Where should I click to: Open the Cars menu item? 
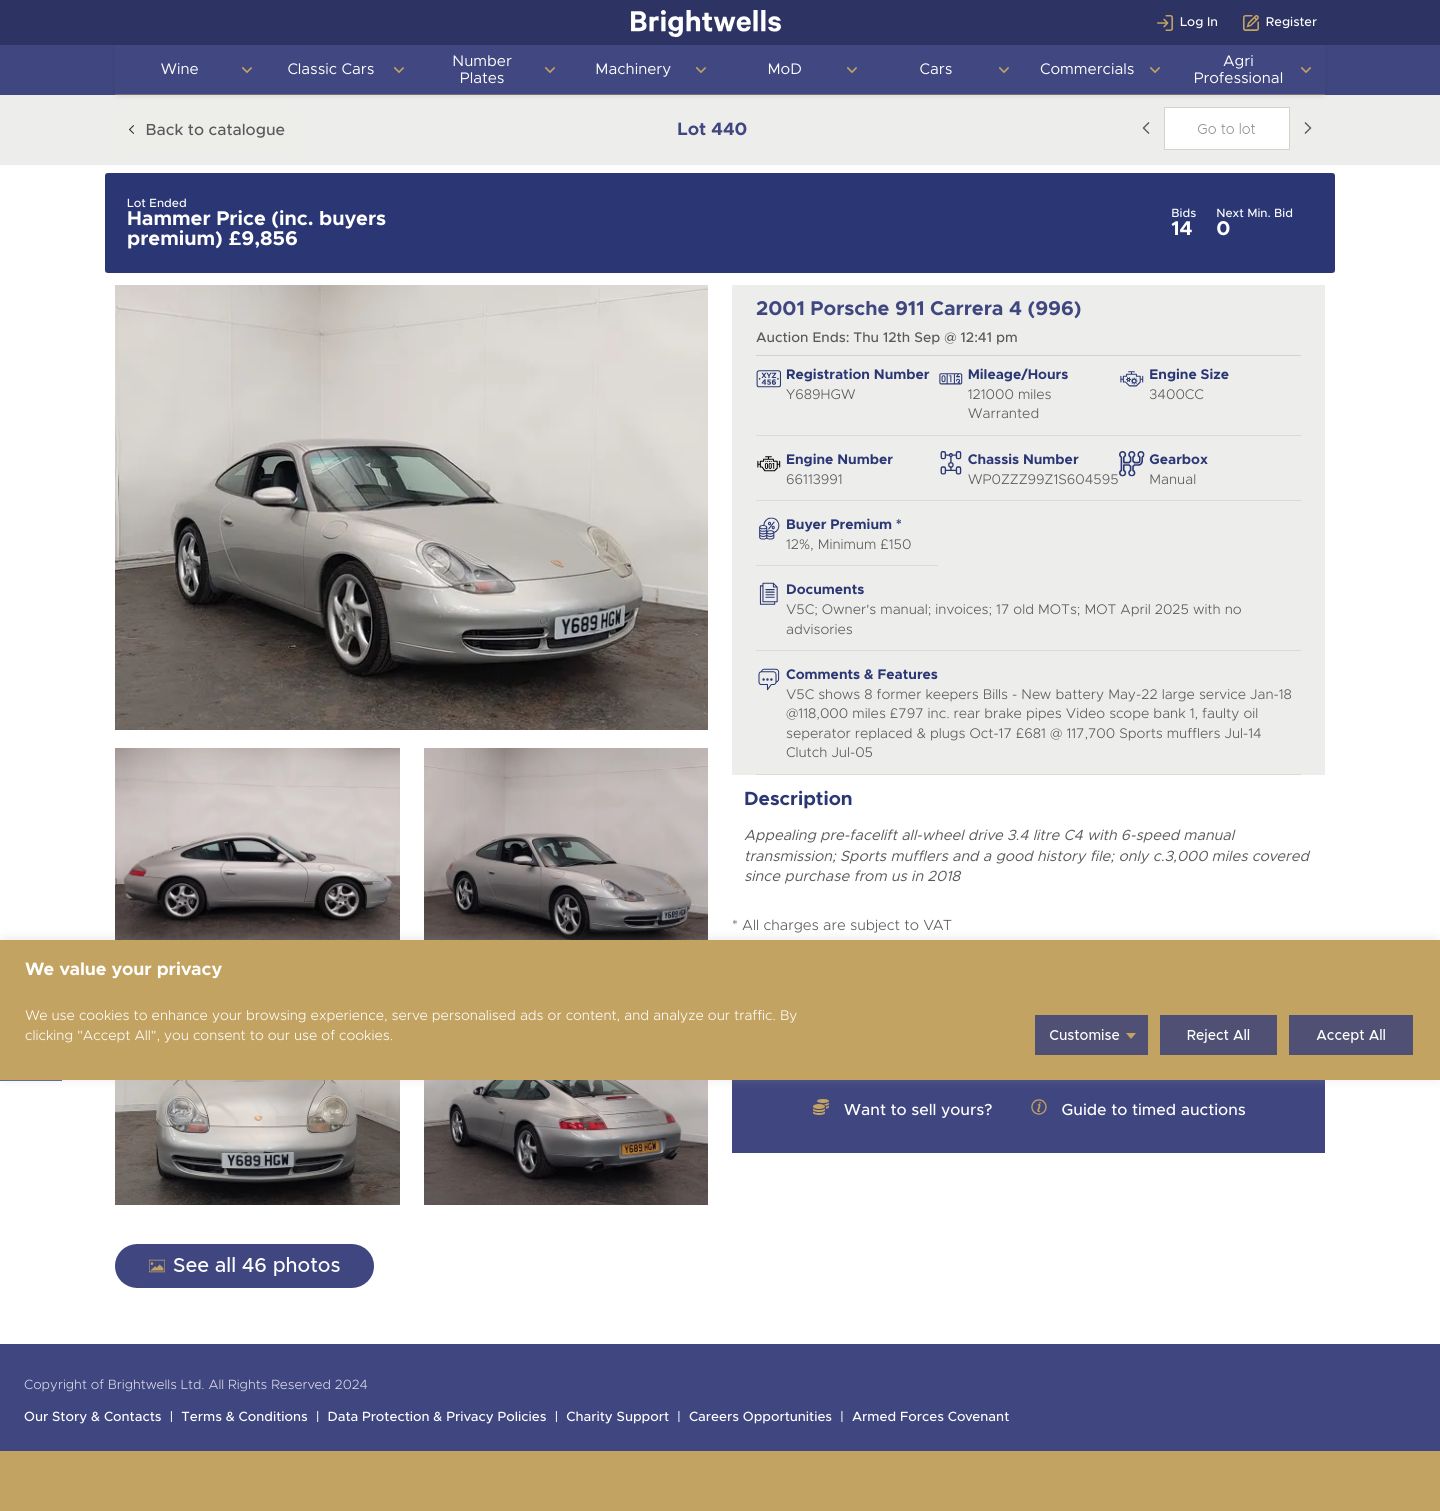click(x=936, y=69)
